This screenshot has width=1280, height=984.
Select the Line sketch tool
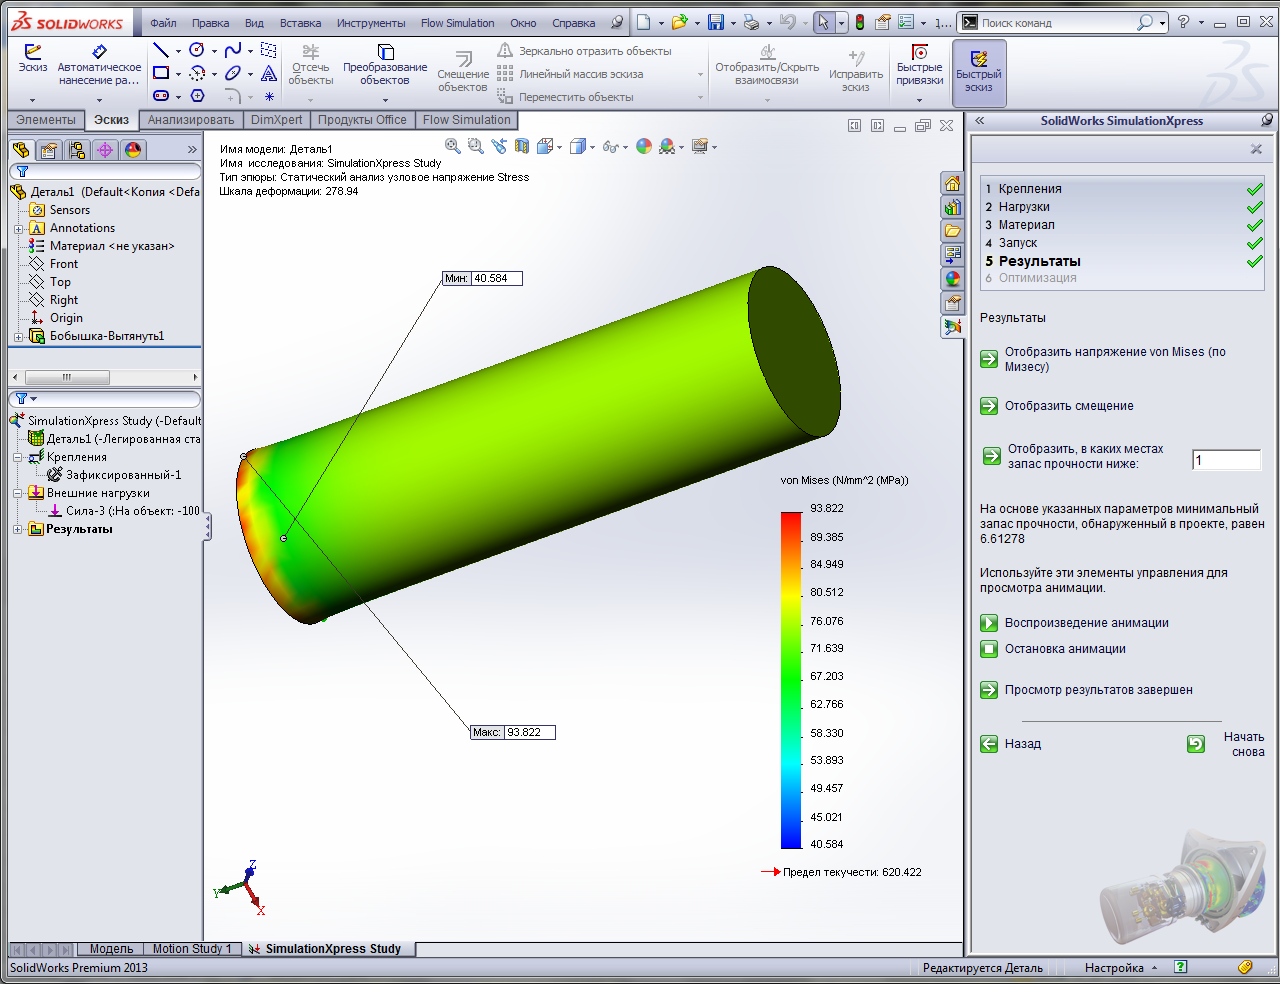point(160,50)
